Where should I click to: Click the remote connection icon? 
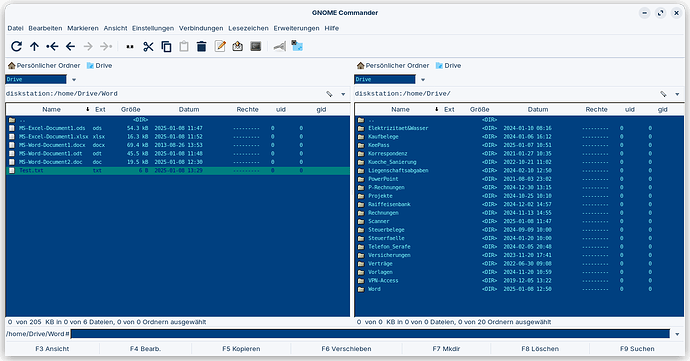[279, 46]
